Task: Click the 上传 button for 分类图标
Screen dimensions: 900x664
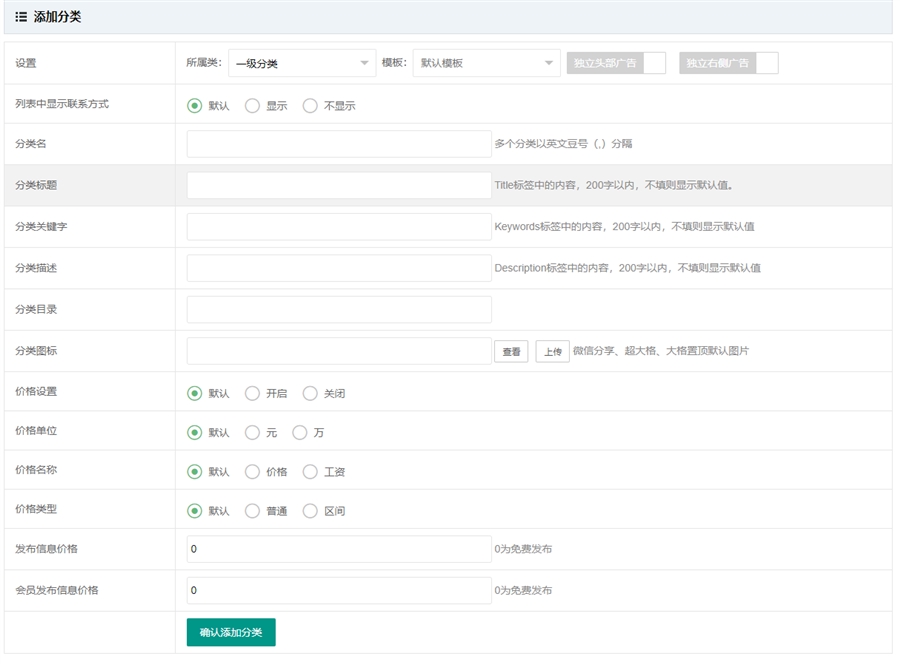Action: [552, 352]
